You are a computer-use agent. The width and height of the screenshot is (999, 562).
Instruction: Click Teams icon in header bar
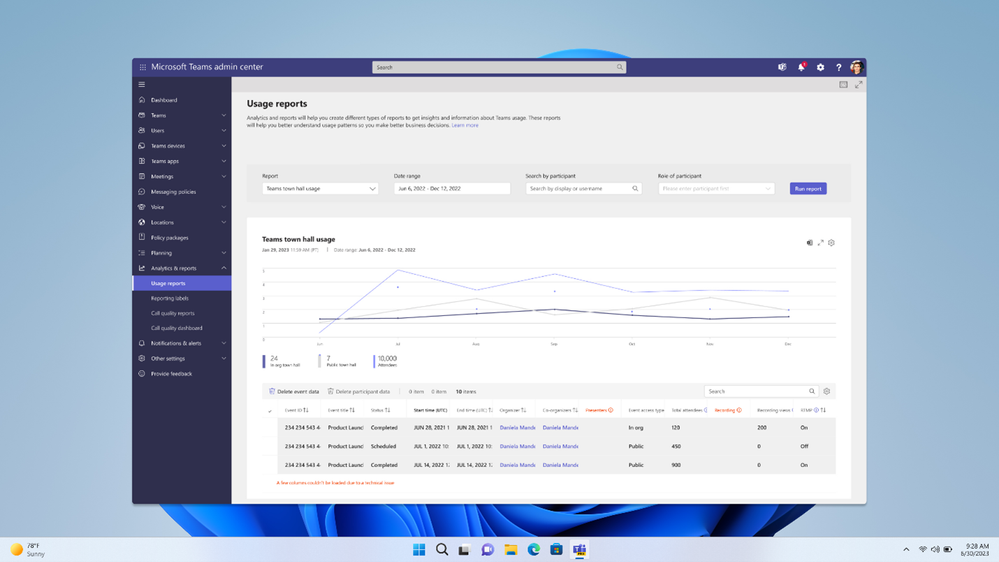point(782,67)
